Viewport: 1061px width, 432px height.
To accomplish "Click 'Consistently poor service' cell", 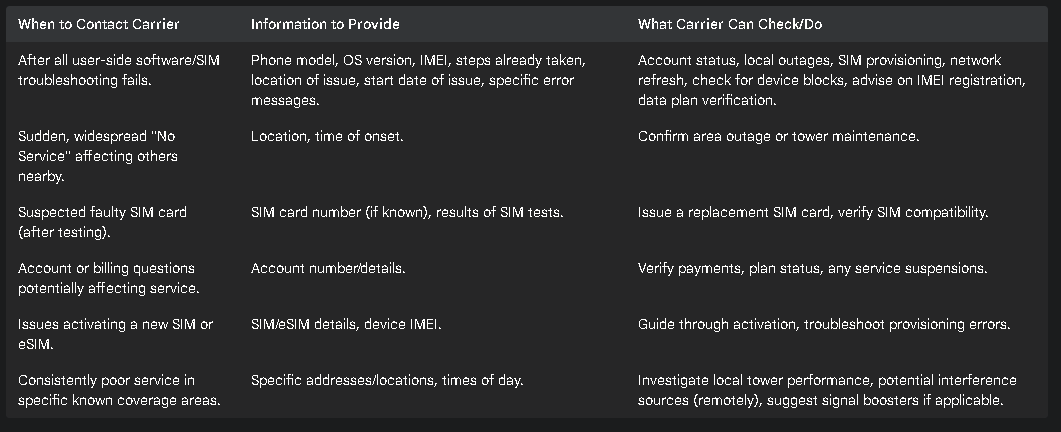I will pyautogui.click(x=119, y=391).
